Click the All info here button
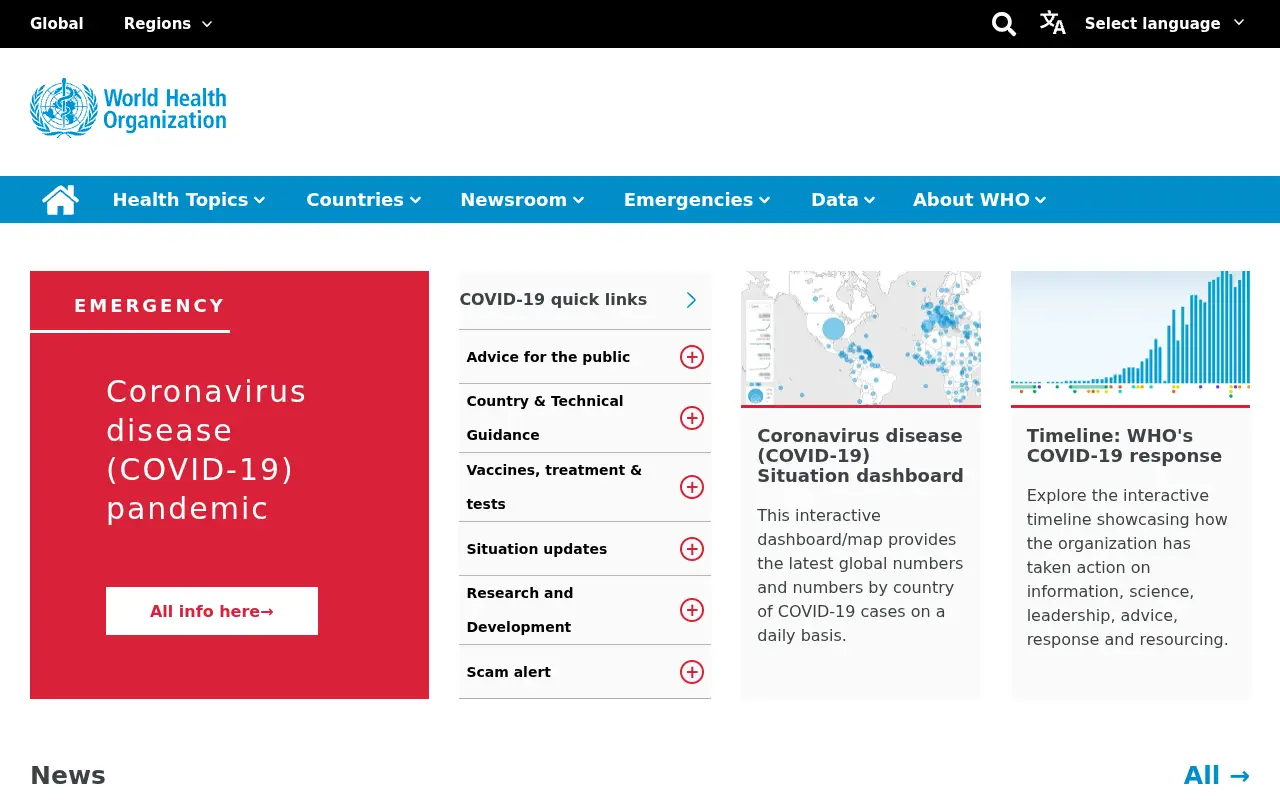 tap(212, 611)
